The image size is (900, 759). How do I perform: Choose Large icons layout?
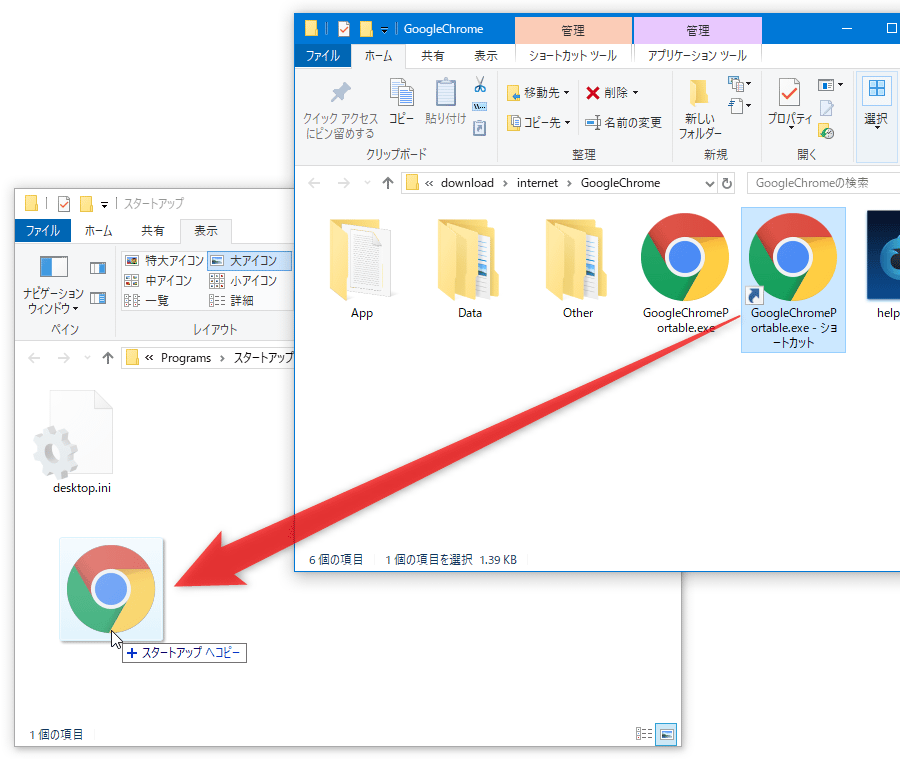click(250, 261)
